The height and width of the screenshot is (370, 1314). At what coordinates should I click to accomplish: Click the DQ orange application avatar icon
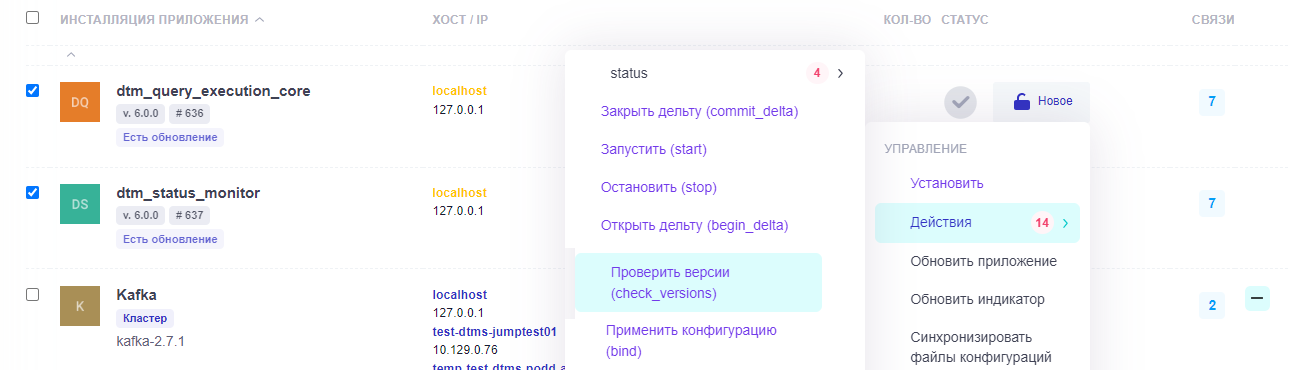(x=80, y=102)
